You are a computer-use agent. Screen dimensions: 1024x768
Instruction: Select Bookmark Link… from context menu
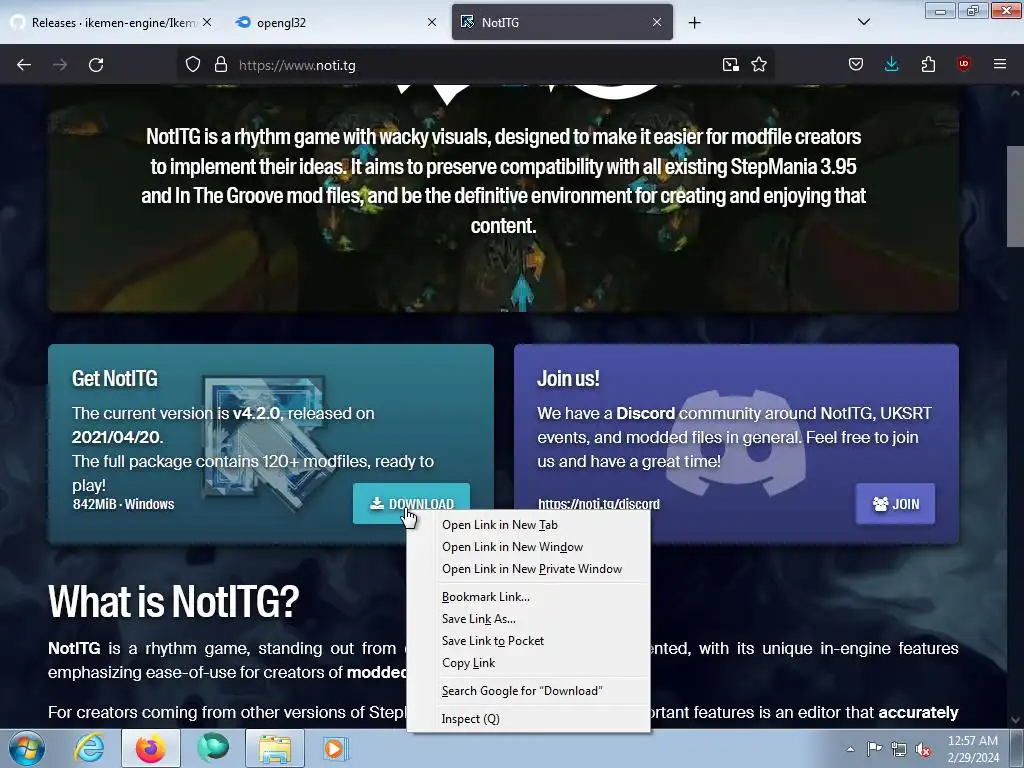click(528, 597)
